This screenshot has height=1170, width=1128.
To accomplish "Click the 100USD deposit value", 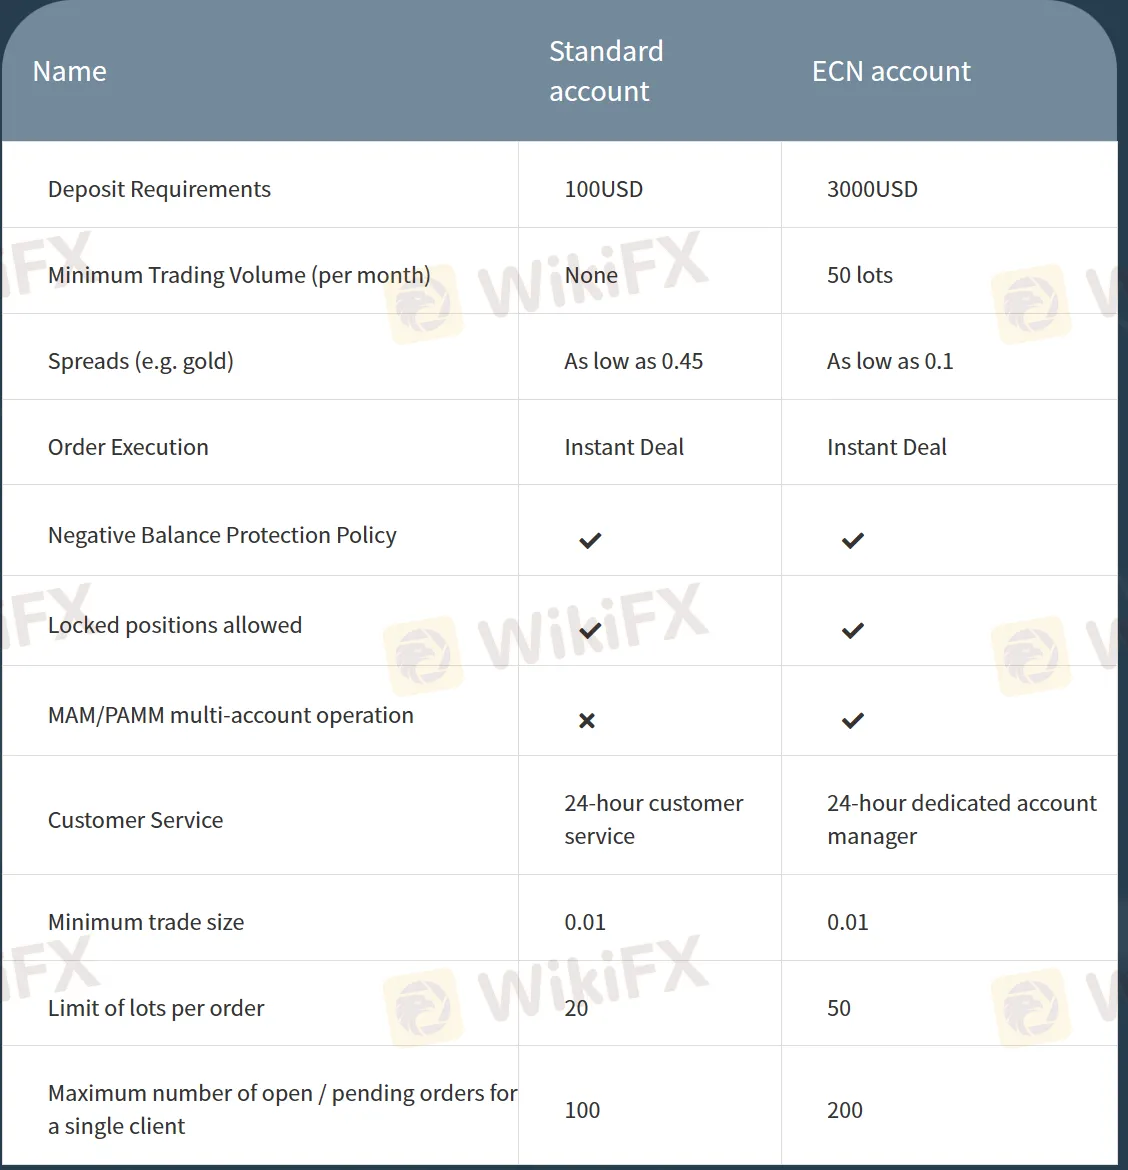I will (603, 189).
